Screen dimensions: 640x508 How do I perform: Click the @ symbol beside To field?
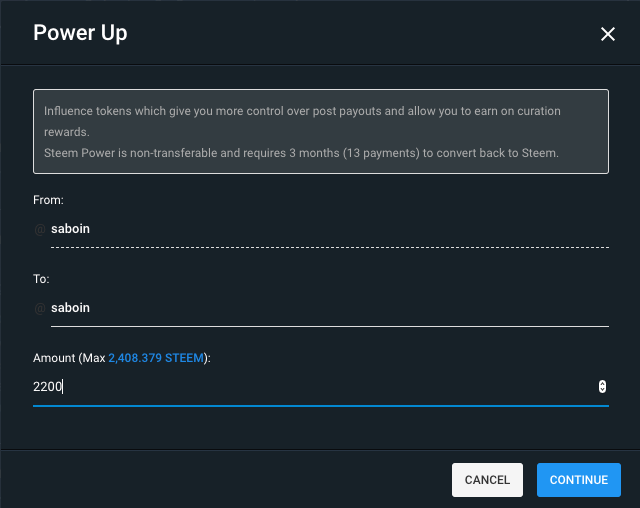pyautogui.click(x=40, y=308)
